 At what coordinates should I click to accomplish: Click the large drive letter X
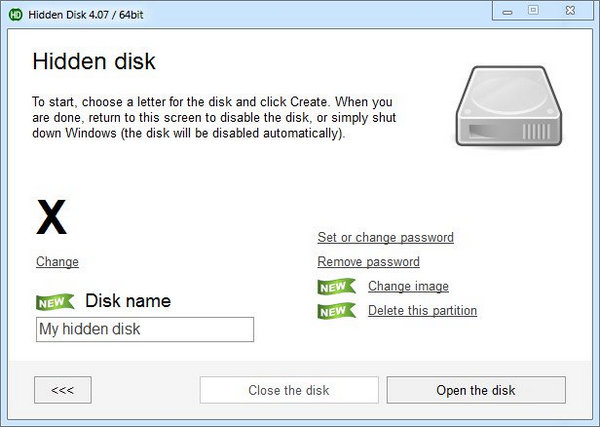coord(52,218)
